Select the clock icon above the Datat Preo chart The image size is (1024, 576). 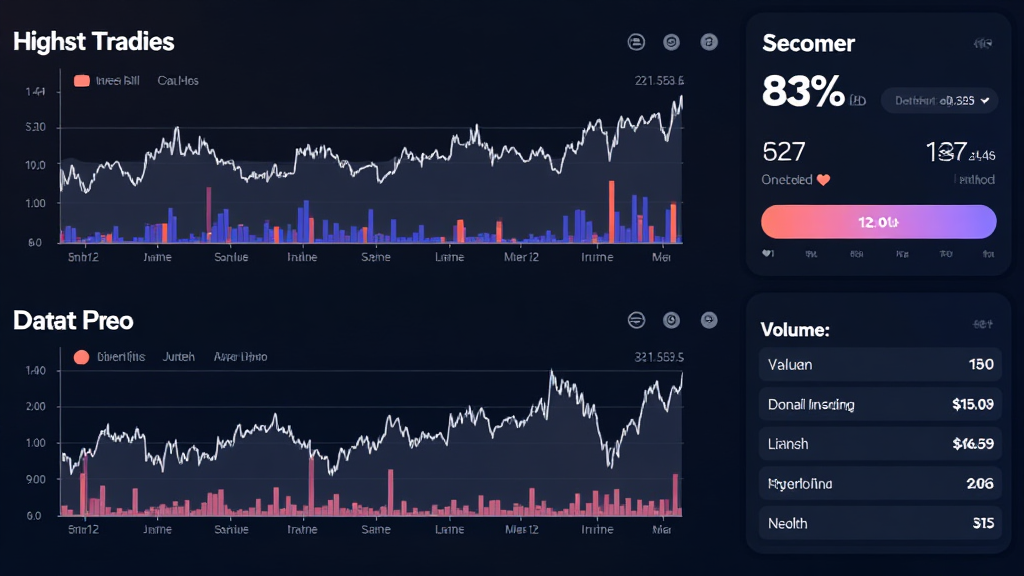tap(671, 320)
